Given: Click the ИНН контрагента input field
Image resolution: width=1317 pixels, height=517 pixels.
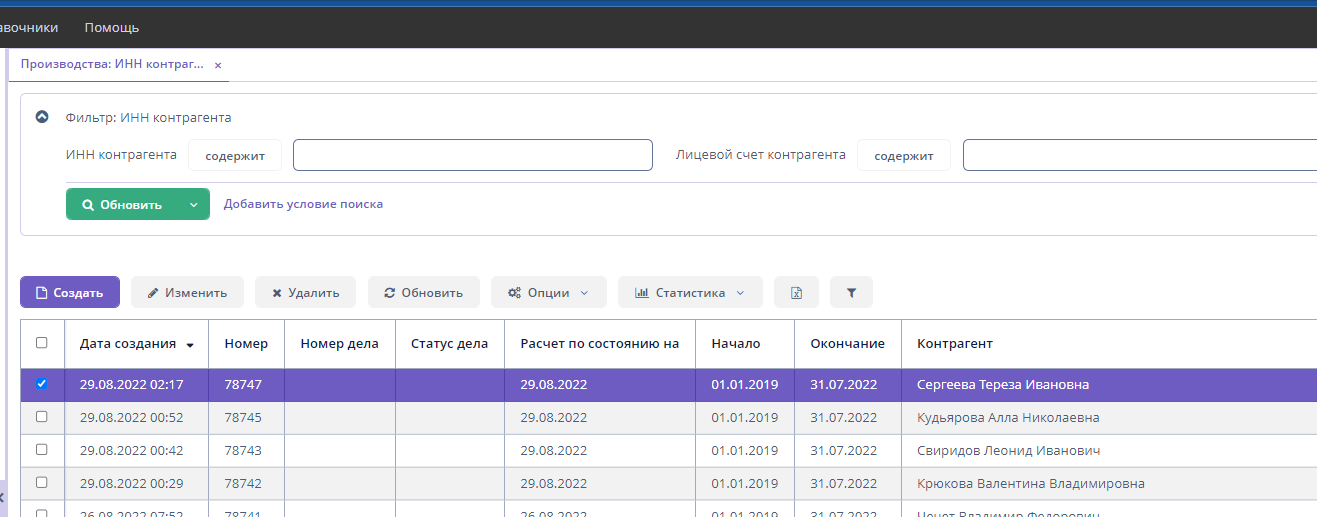Looking at the screenshot, I should 472,155.
